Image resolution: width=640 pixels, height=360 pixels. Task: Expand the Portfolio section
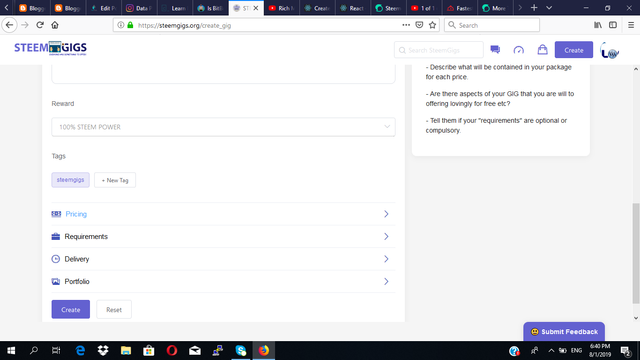[x=223, y=281]
